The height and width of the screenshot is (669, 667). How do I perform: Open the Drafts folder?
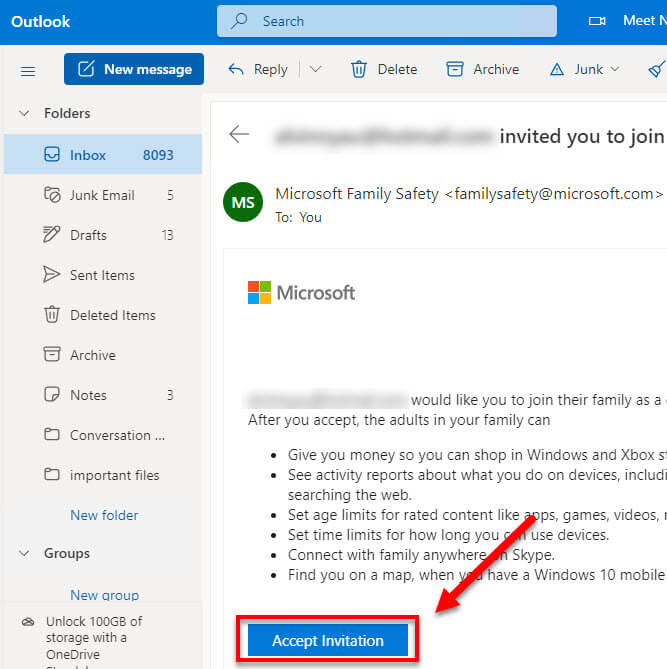[x=103, y=235]
